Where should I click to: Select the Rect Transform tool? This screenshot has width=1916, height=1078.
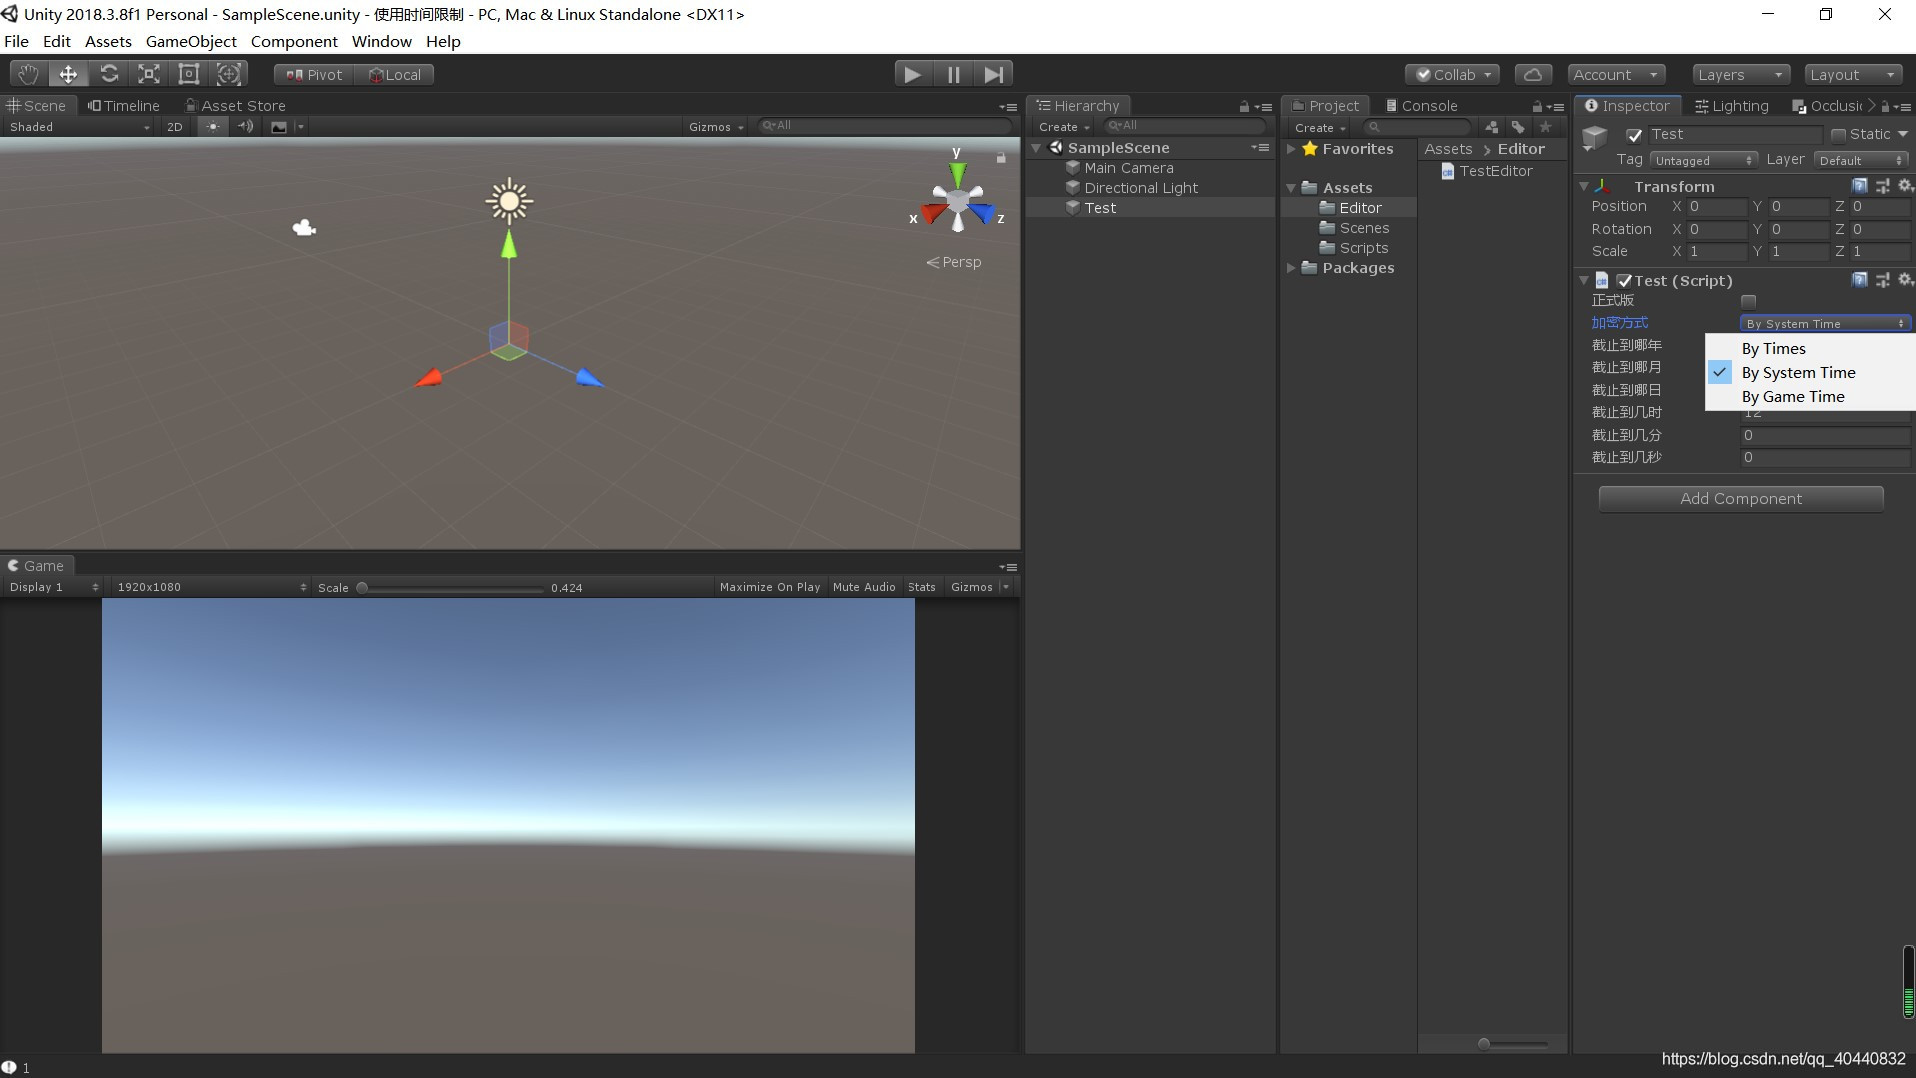(x=189, y=74)
